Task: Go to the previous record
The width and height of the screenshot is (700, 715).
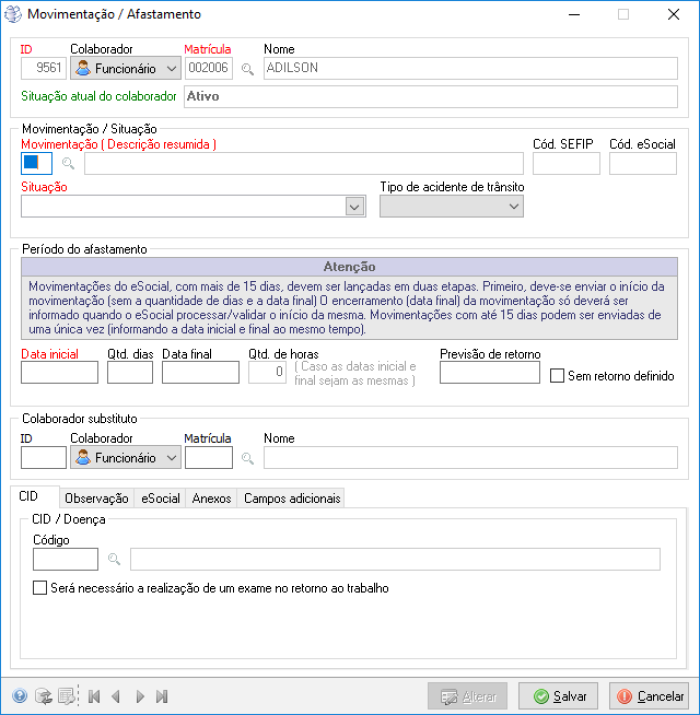Action: (116, 696)
